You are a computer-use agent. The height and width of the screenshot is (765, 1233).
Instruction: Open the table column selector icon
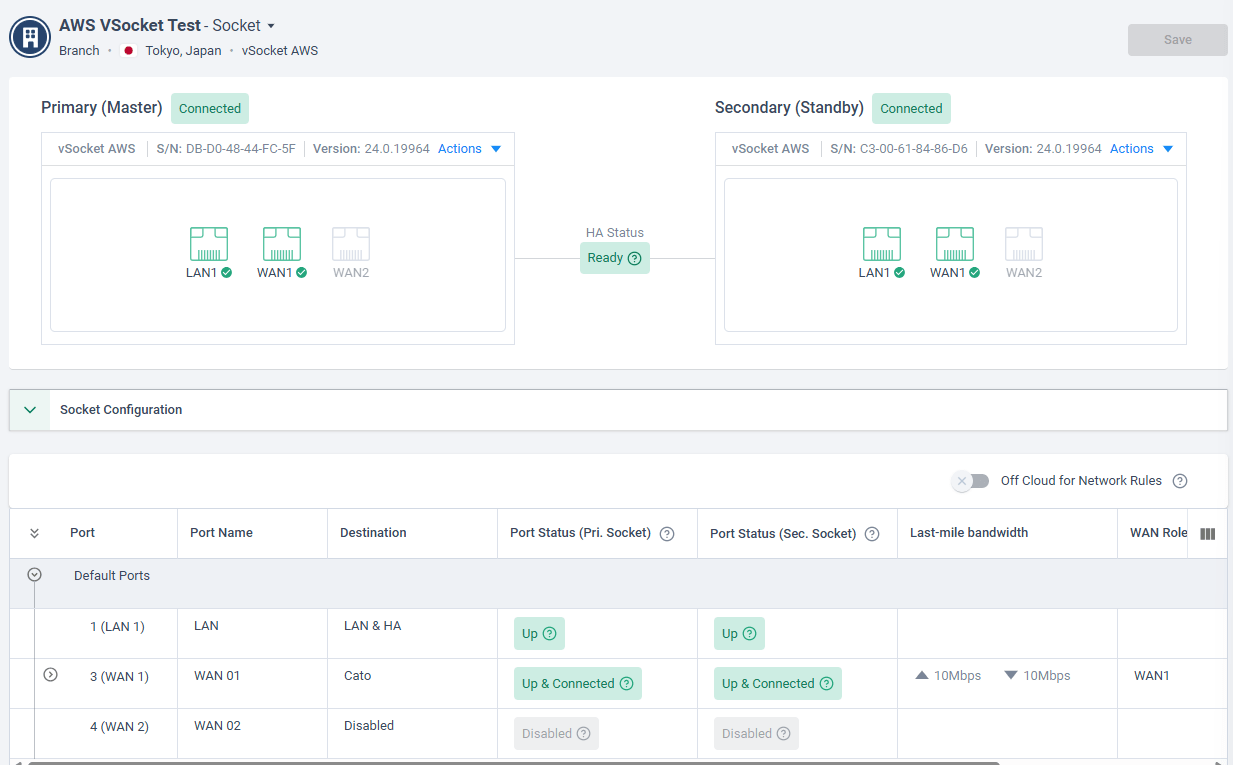[x=1207, y=534]
